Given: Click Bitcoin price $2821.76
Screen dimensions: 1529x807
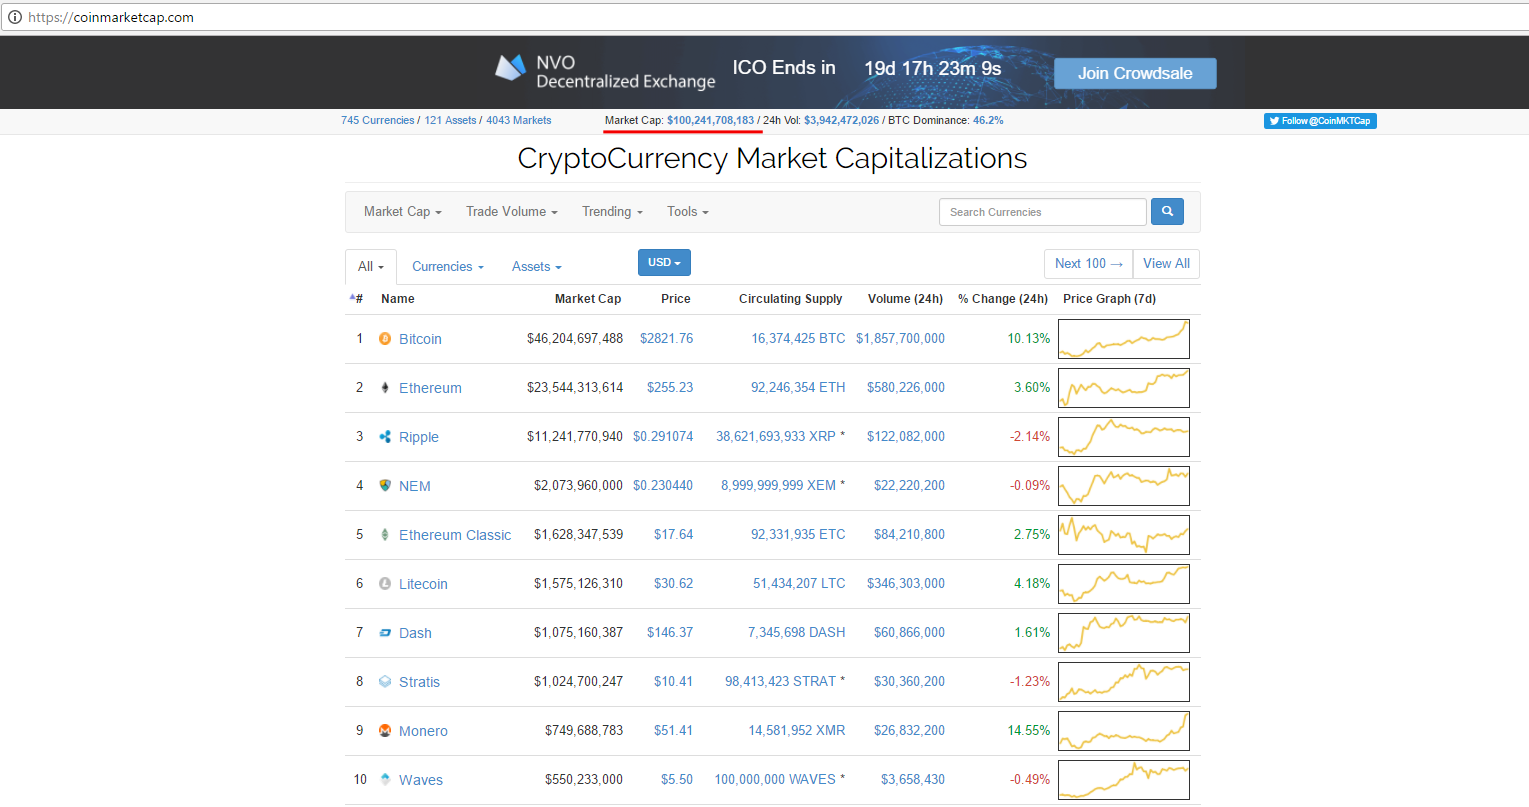Looking at the screenshot, I should coord(666,339).
